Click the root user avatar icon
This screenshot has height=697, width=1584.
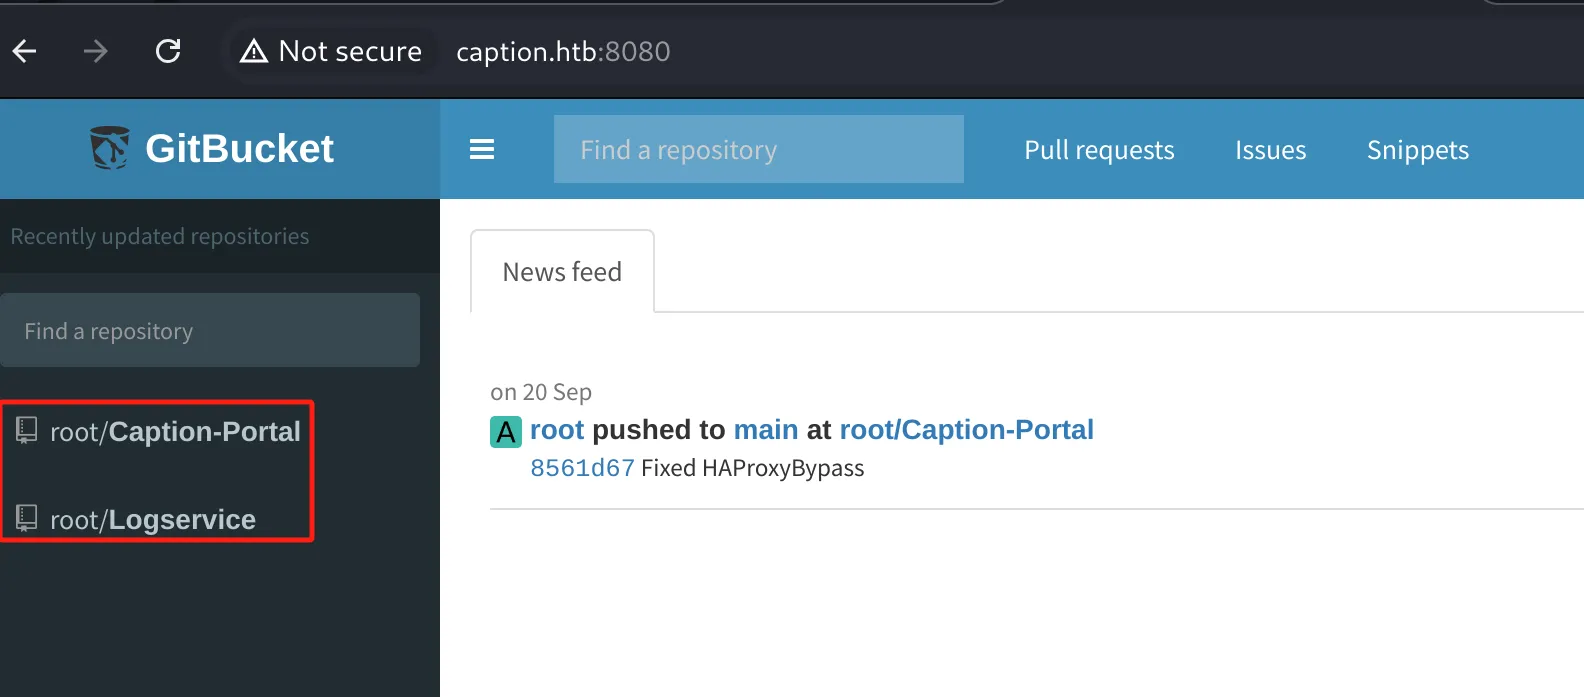click(x=506, y=432)
